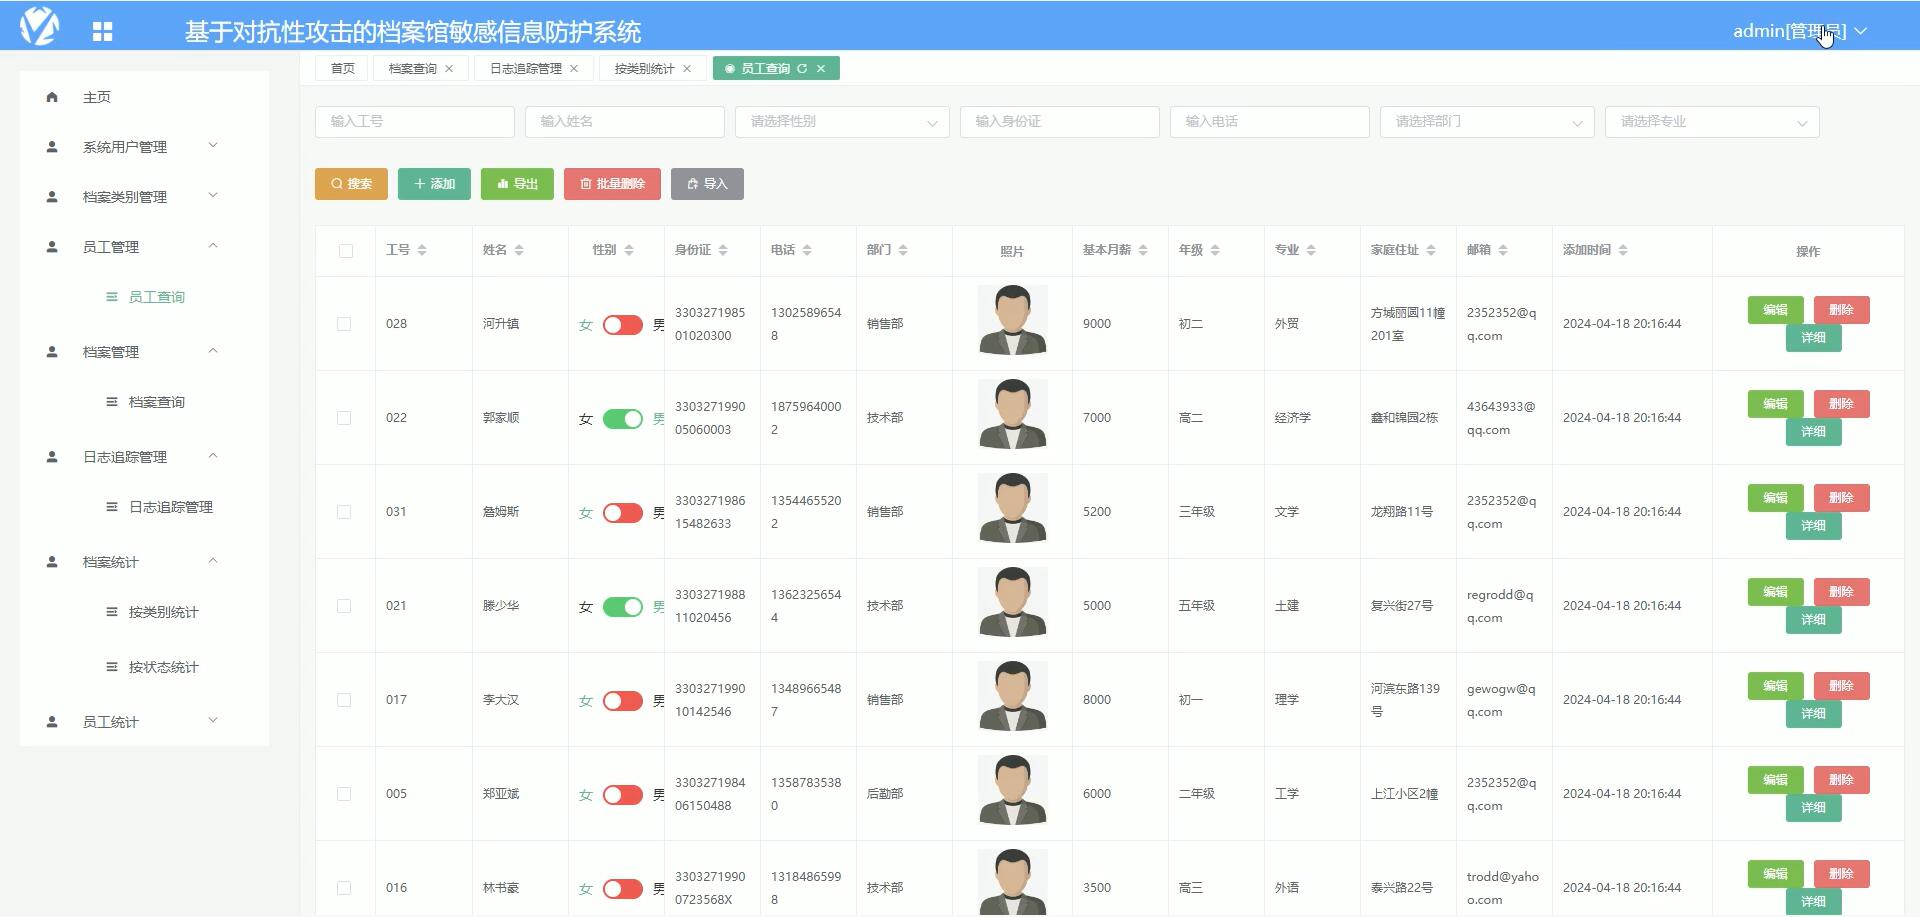This screenshot has height=917, width=1920.
Task: Click 编辑 for employee 017 李大汉
Action: point(1775,686)
